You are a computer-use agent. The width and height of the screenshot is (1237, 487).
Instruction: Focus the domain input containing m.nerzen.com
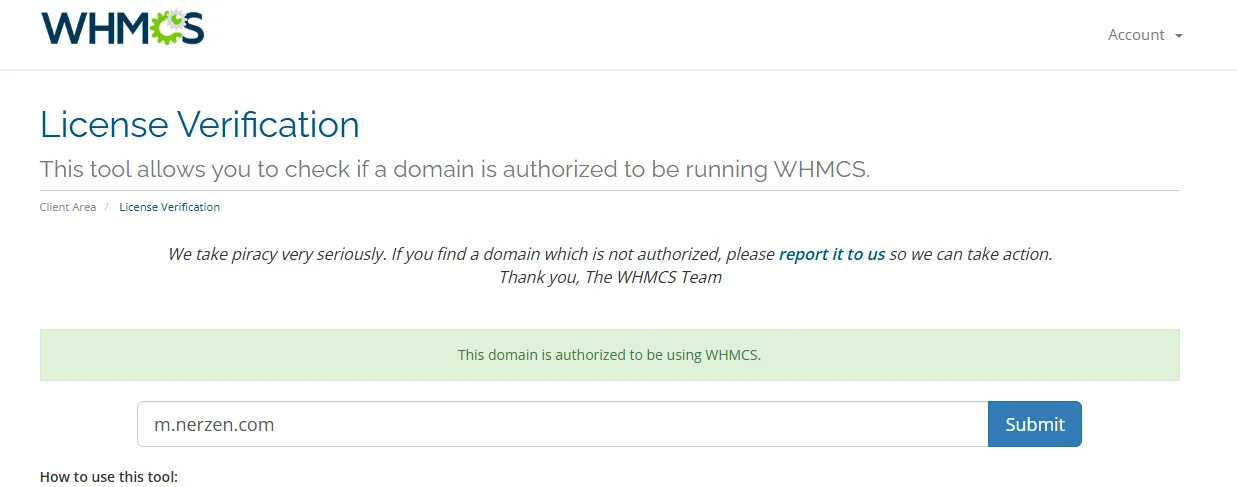click(x=562, y=424)
